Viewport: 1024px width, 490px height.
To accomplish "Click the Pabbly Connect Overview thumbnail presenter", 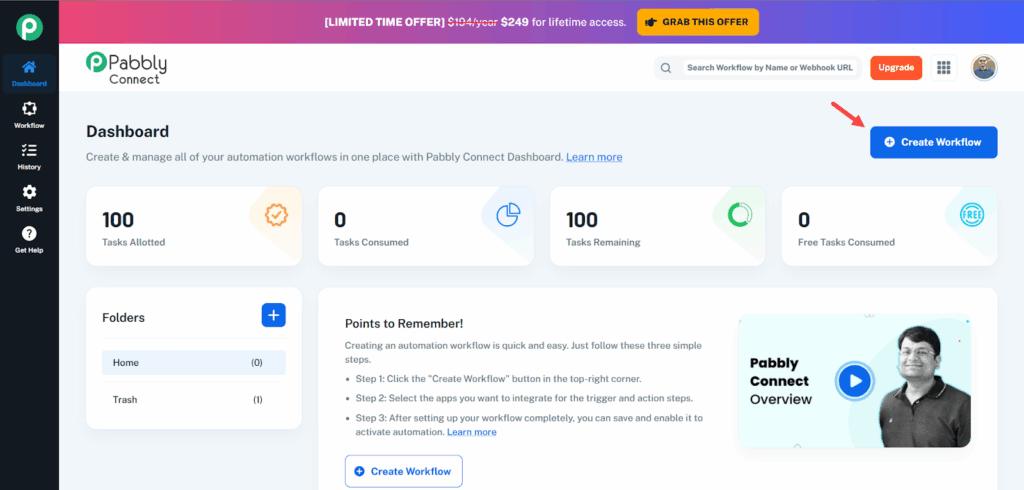I will click(x=925, y=387).
